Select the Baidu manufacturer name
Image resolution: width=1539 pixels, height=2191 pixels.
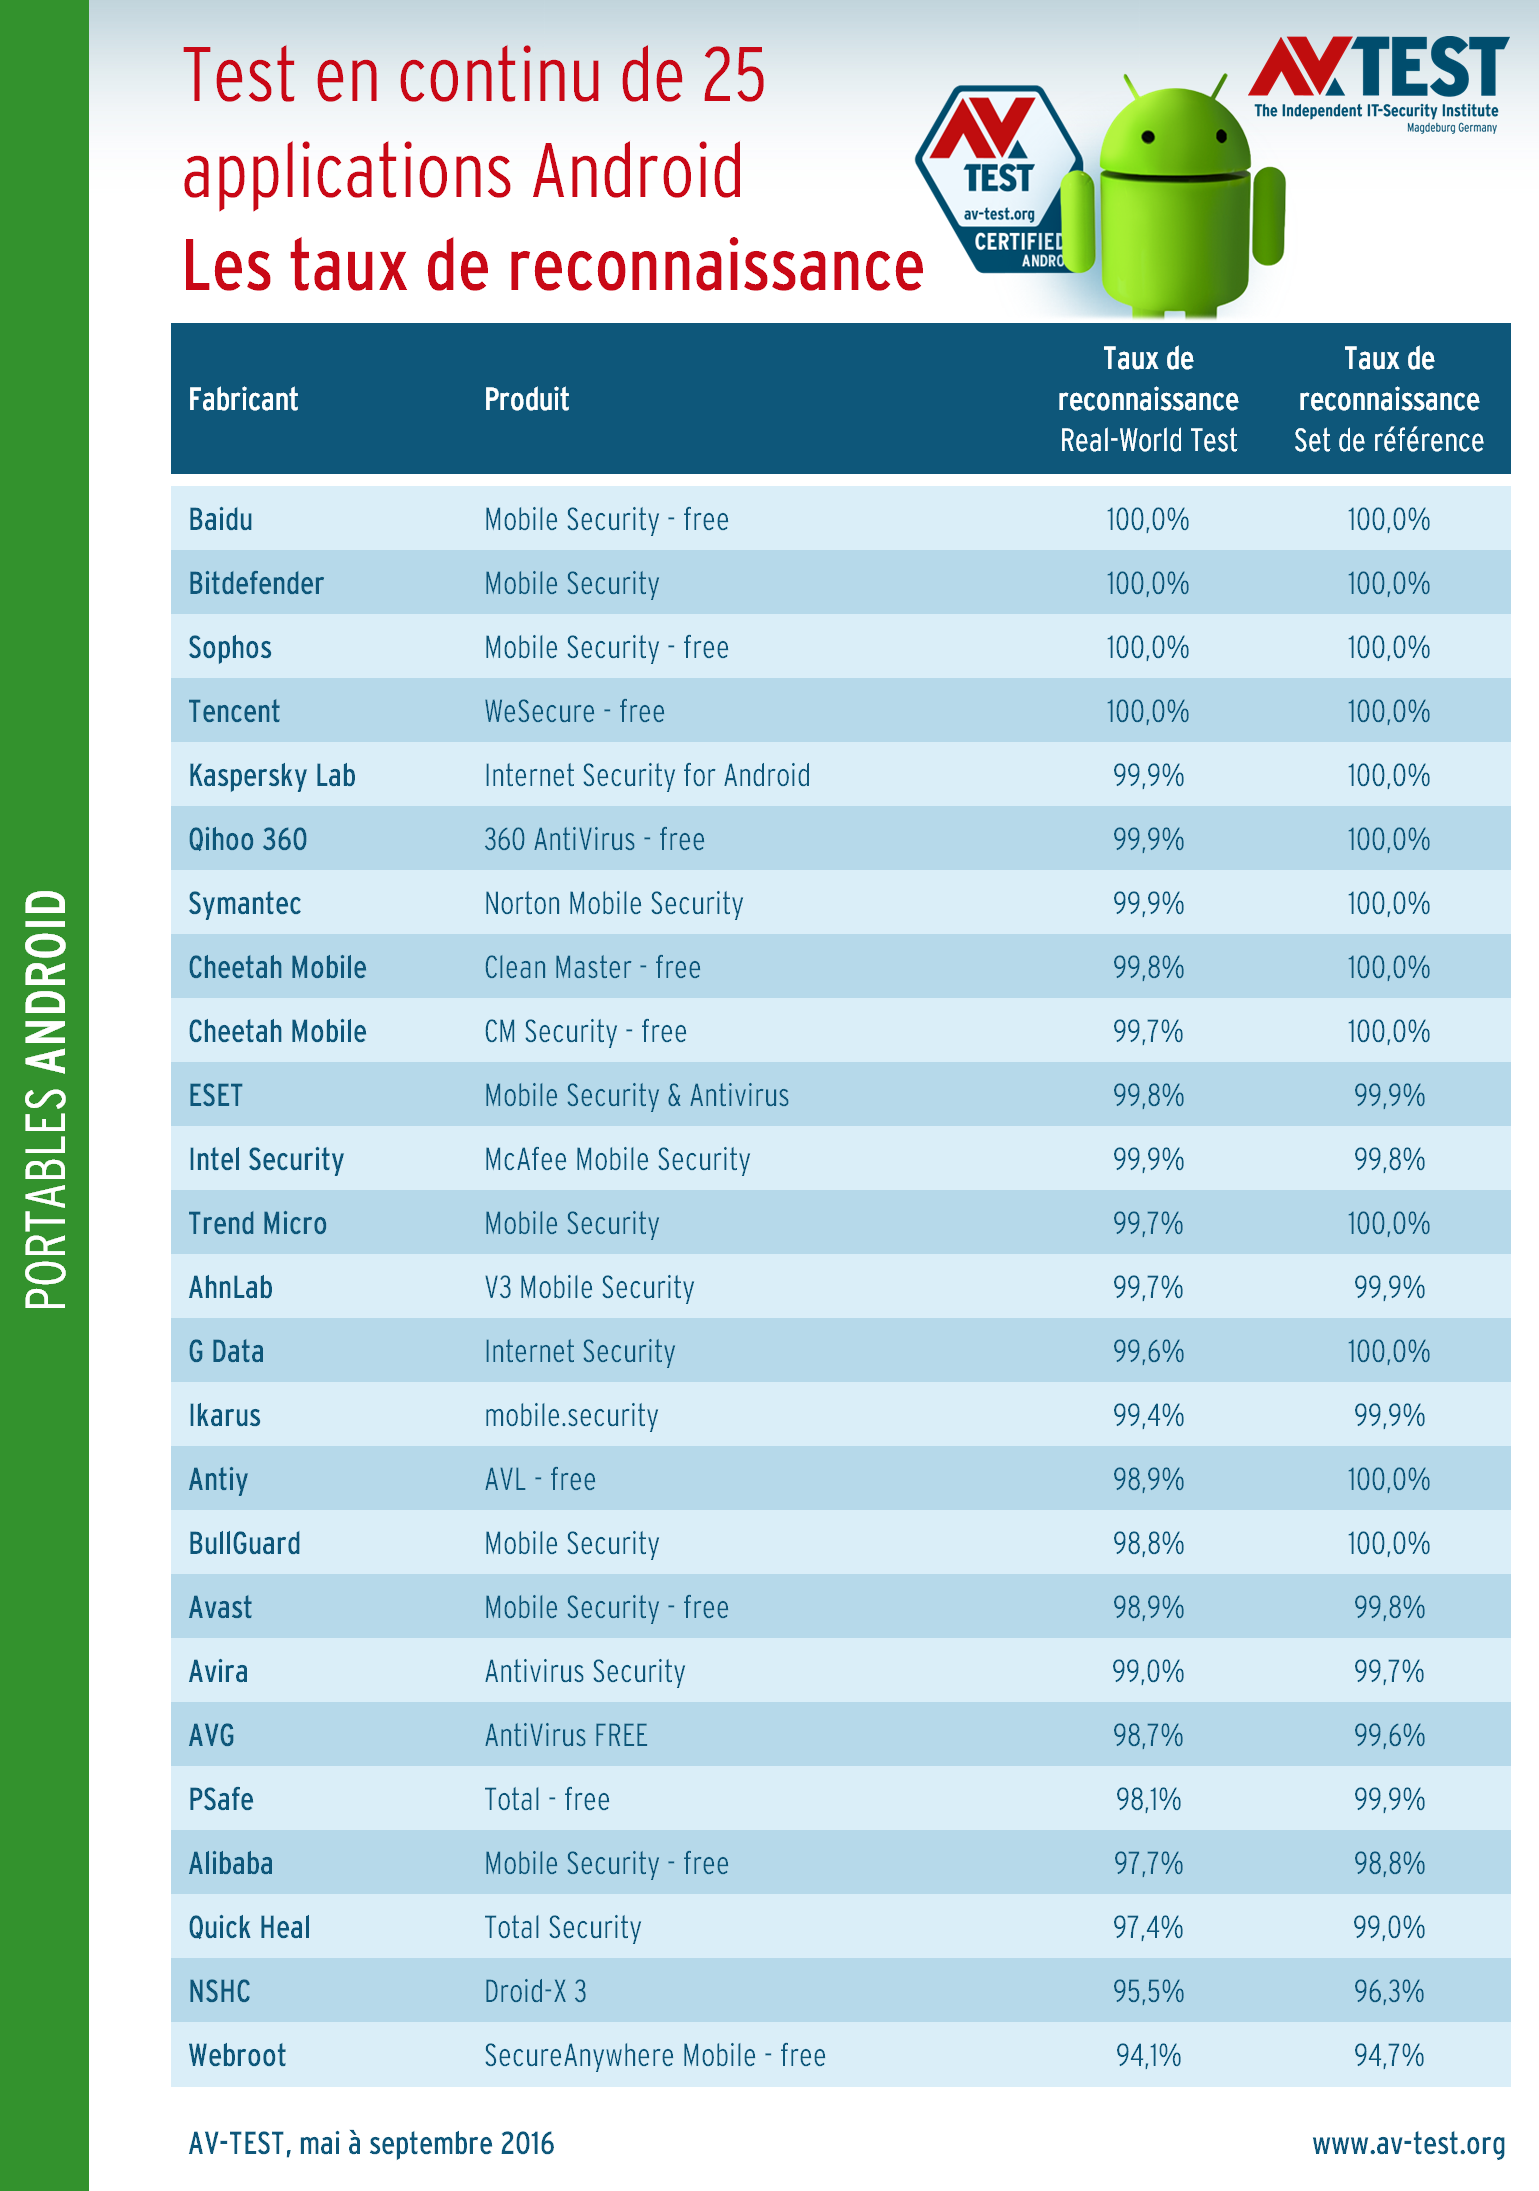click(220, 520)
